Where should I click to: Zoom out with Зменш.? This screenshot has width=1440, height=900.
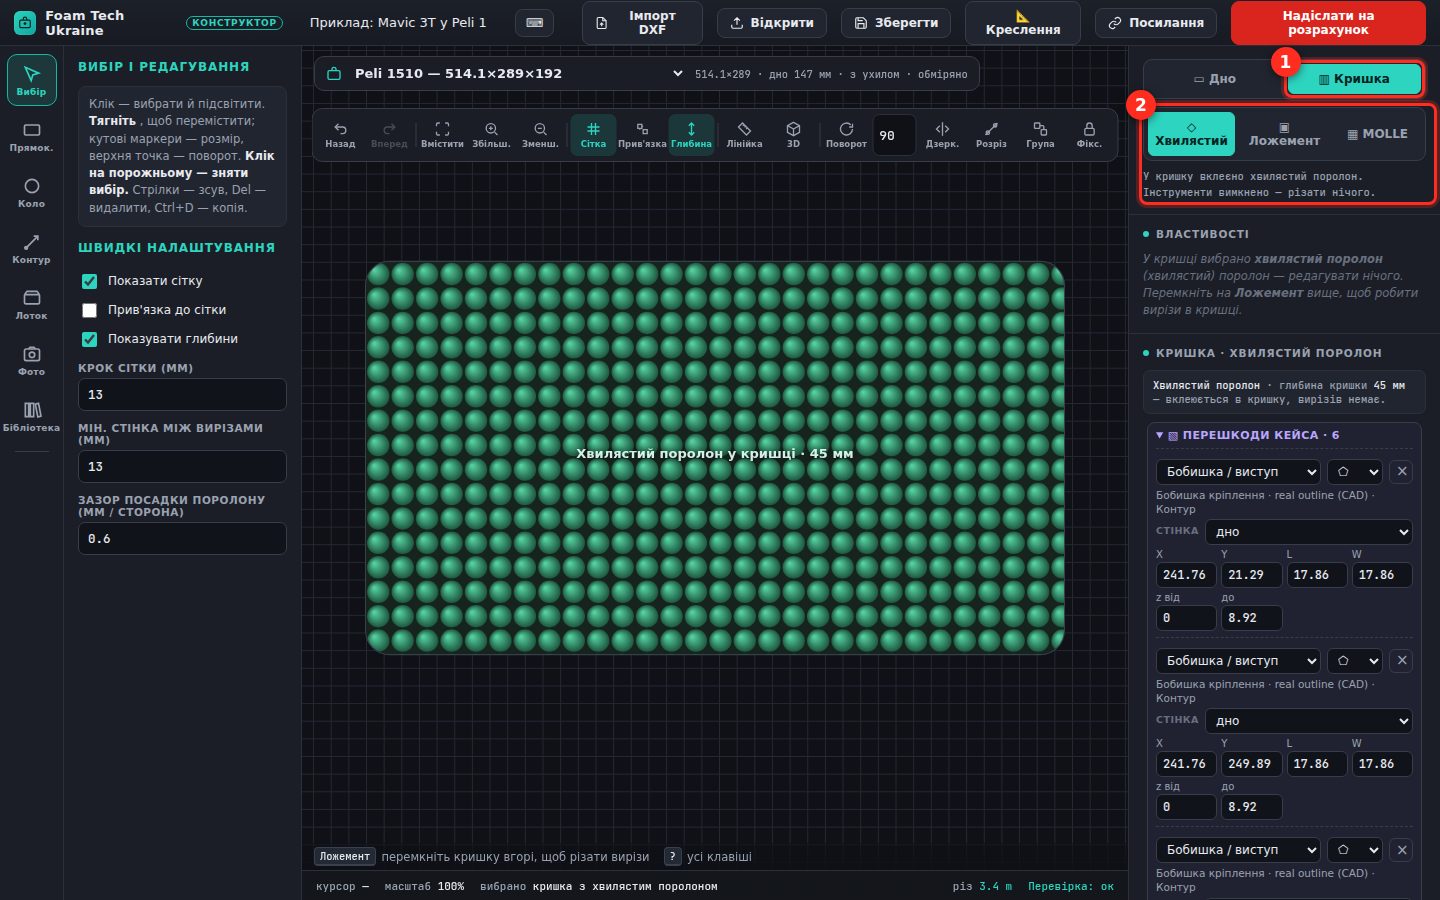[540, 135]
